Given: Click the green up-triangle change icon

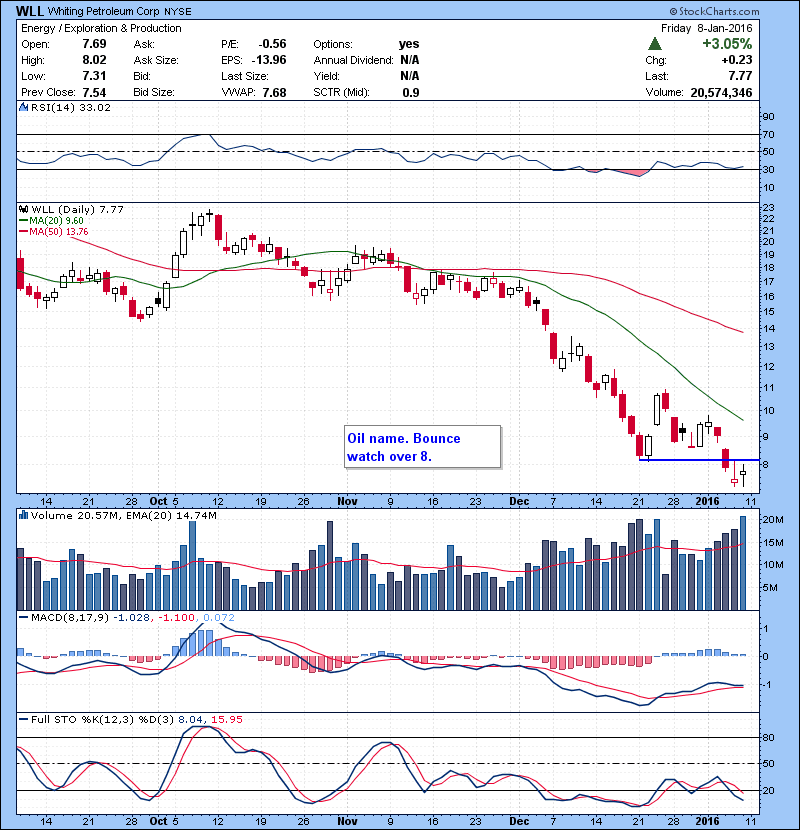Looking at the screenshot, I should [x=655, y=43].
